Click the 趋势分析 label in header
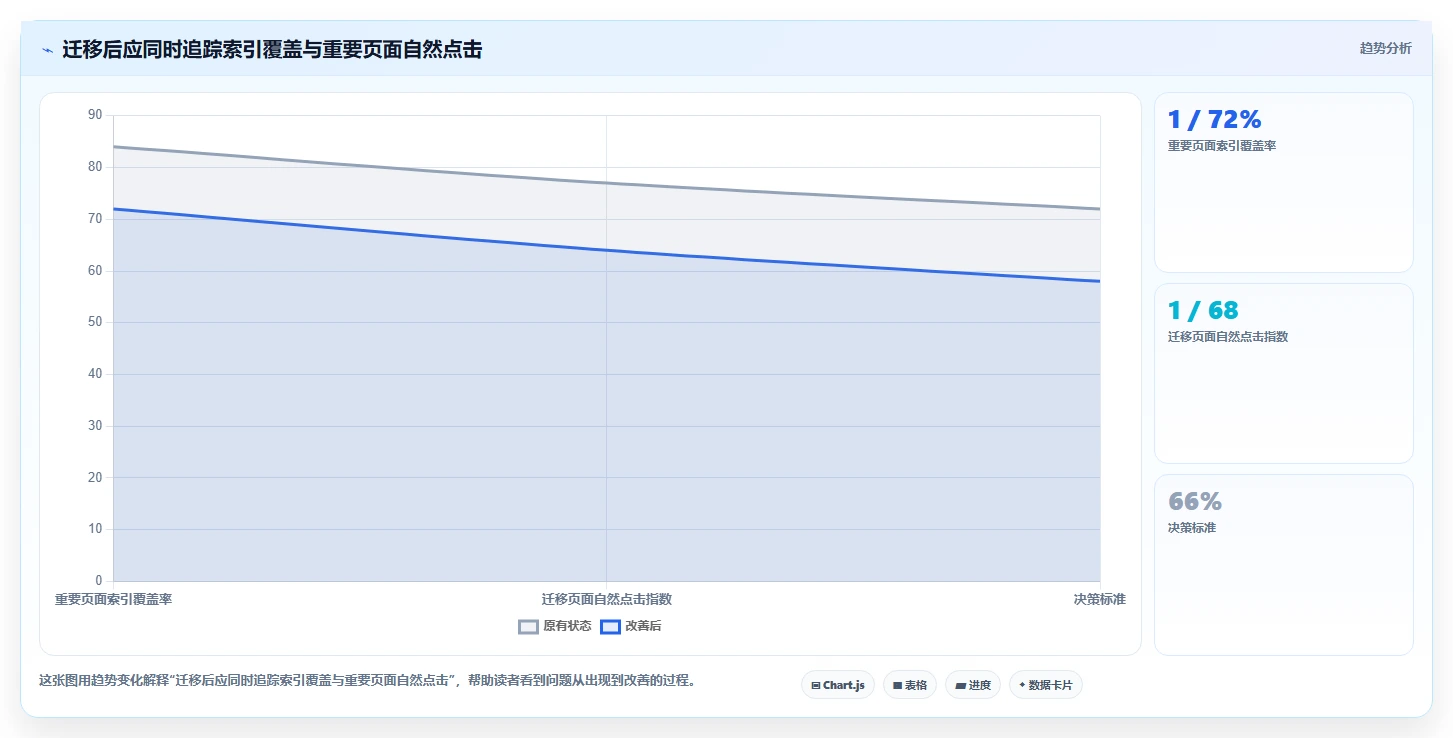This screenshot has height=738, width=1453. [1385, 48]
